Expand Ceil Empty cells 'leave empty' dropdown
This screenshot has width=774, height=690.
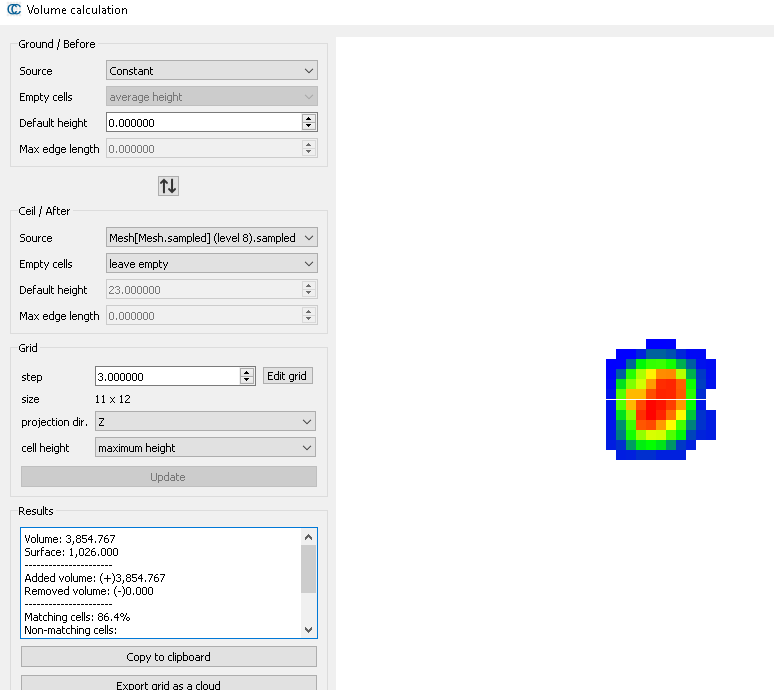[x=211, y=264]
